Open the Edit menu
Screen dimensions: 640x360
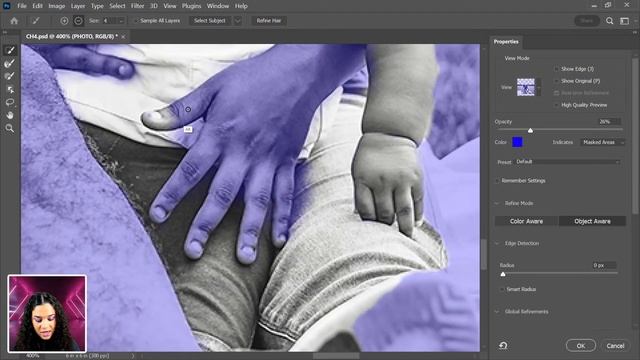37,6
